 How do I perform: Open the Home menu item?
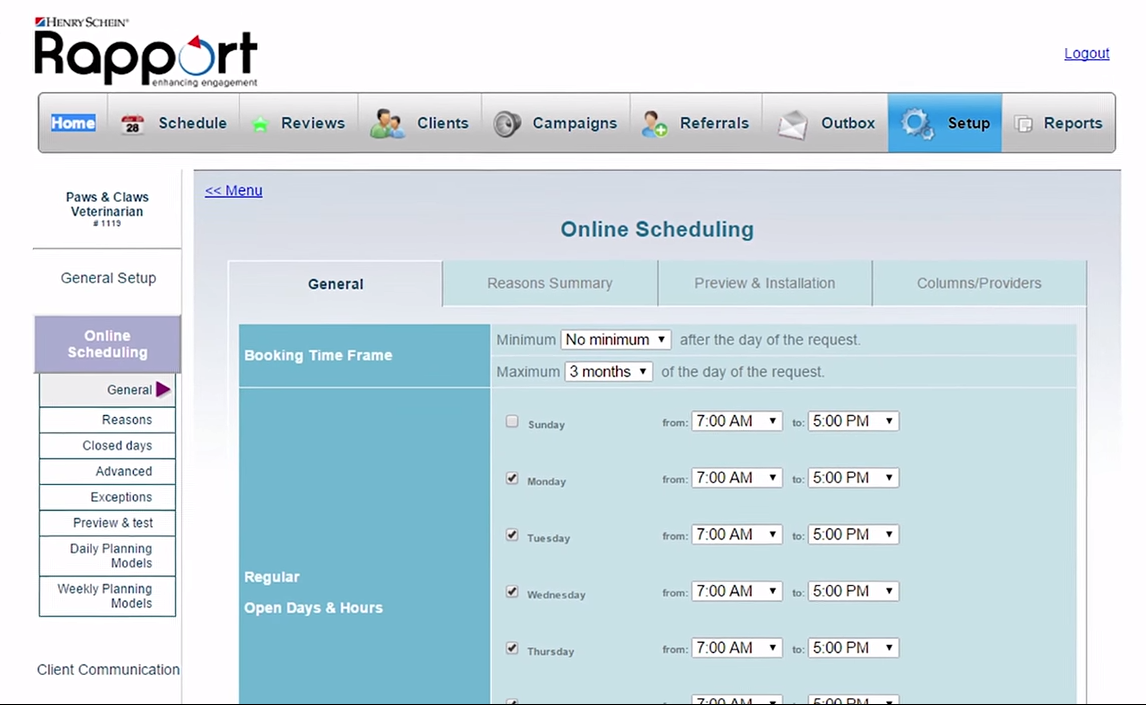click(73, 123)
